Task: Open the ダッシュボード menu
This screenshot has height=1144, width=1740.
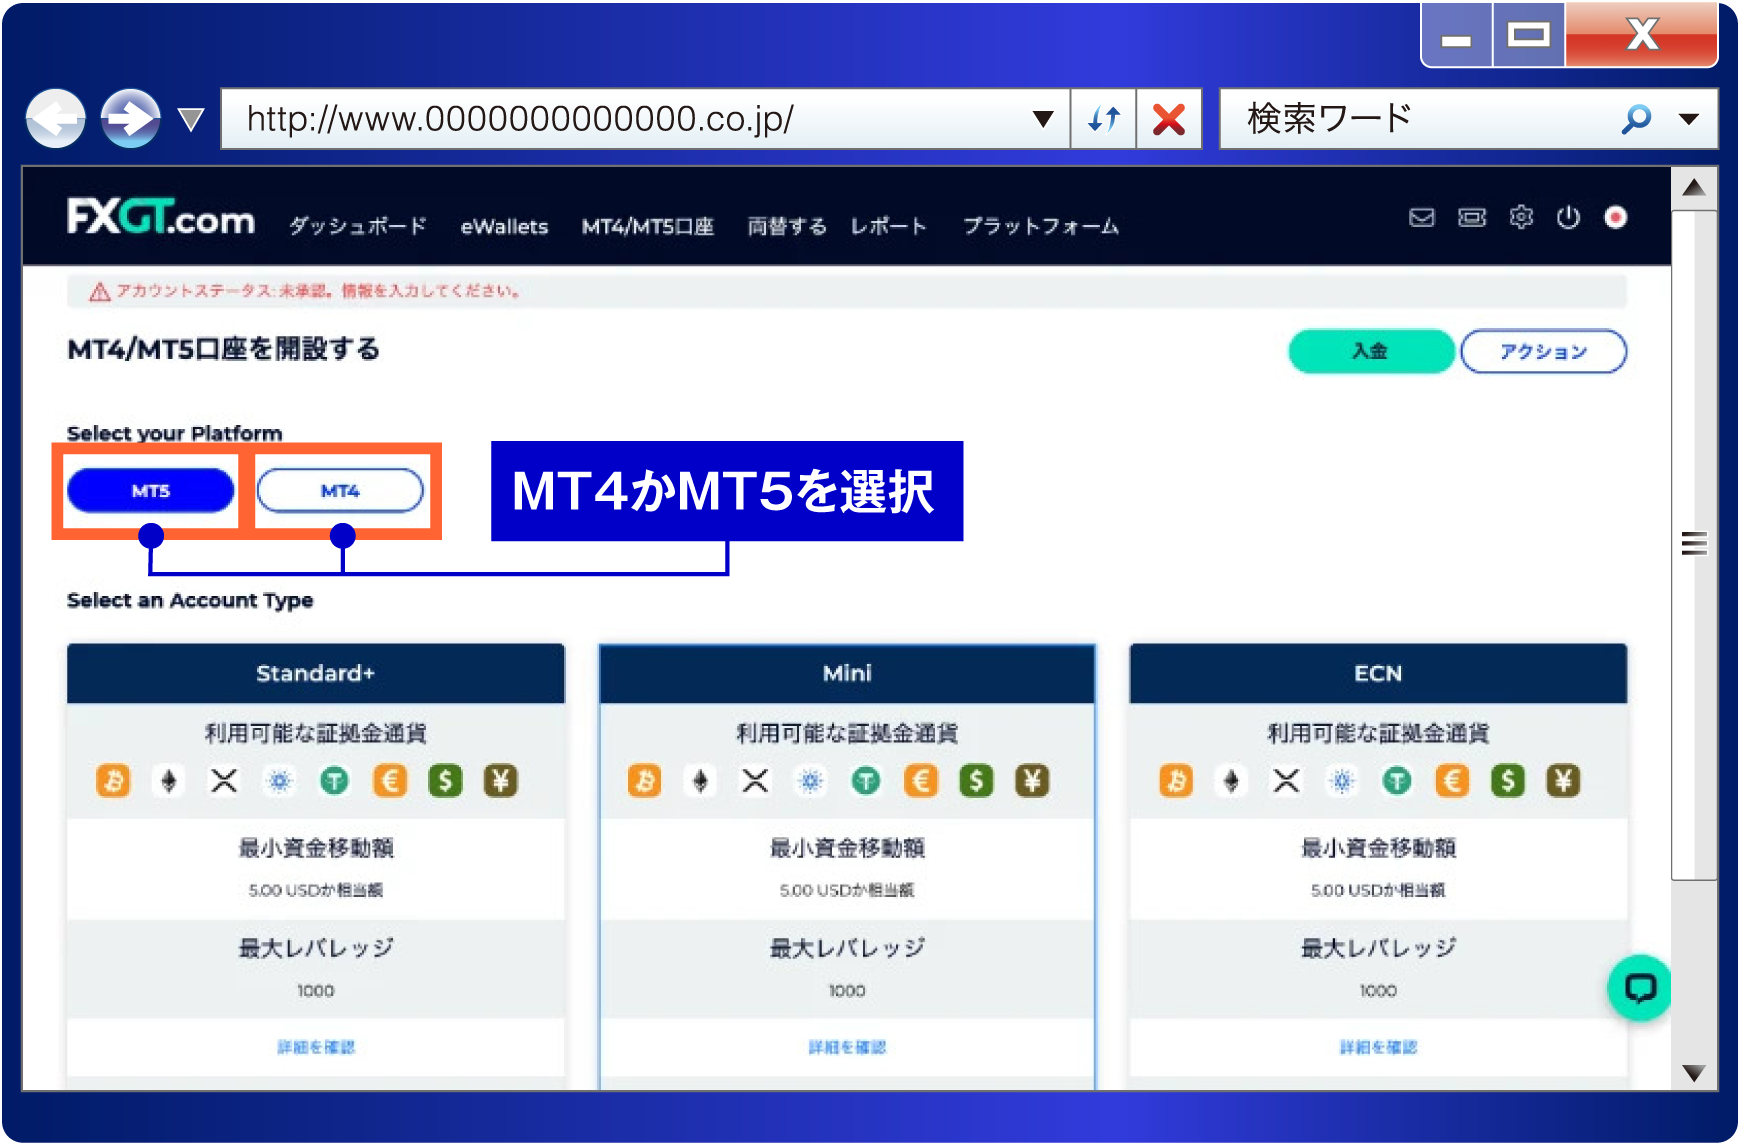Action: (x=358, y=226)
